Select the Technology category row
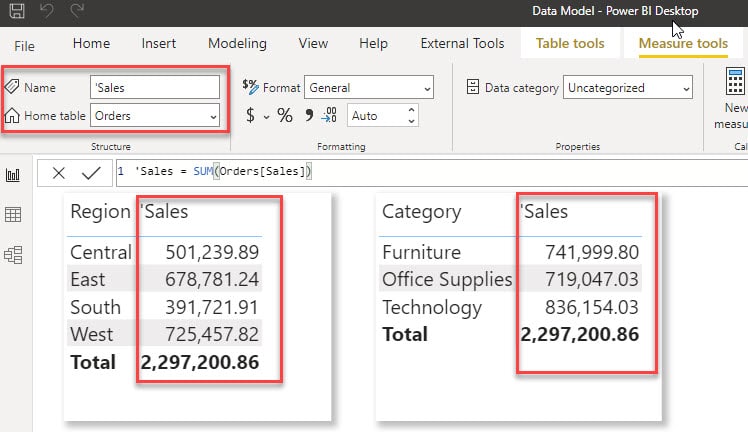 (510, 307)
